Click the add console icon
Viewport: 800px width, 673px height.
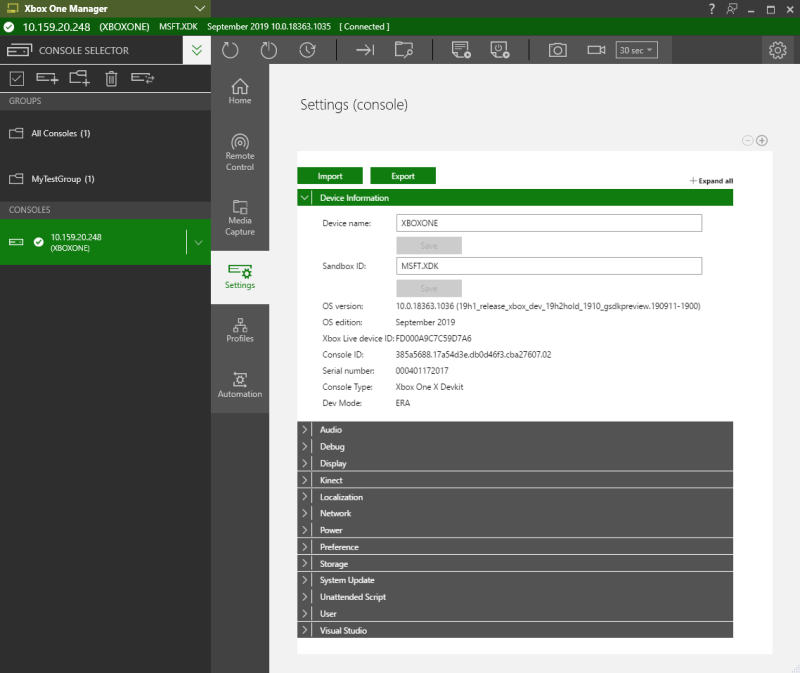[47, 78]
